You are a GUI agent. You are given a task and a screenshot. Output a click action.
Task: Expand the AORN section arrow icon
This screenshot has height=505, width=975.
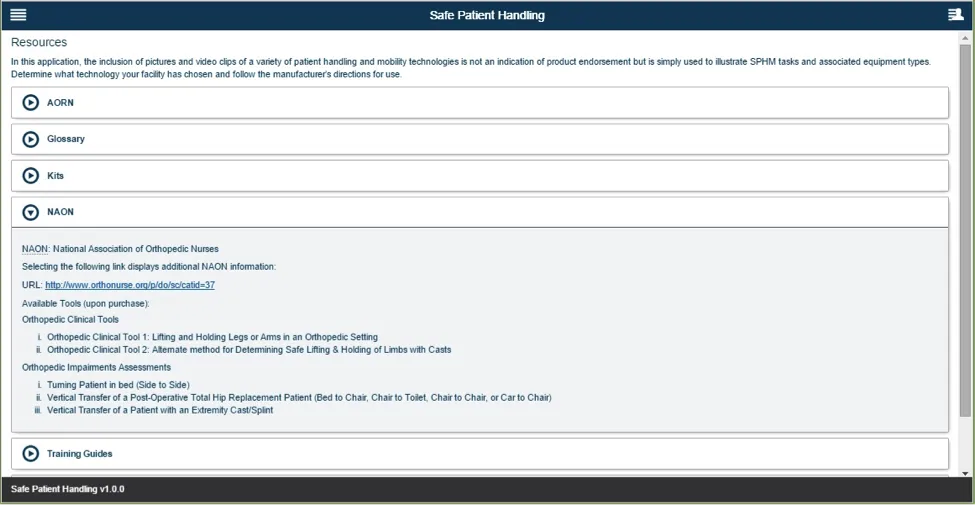[30, 103]
